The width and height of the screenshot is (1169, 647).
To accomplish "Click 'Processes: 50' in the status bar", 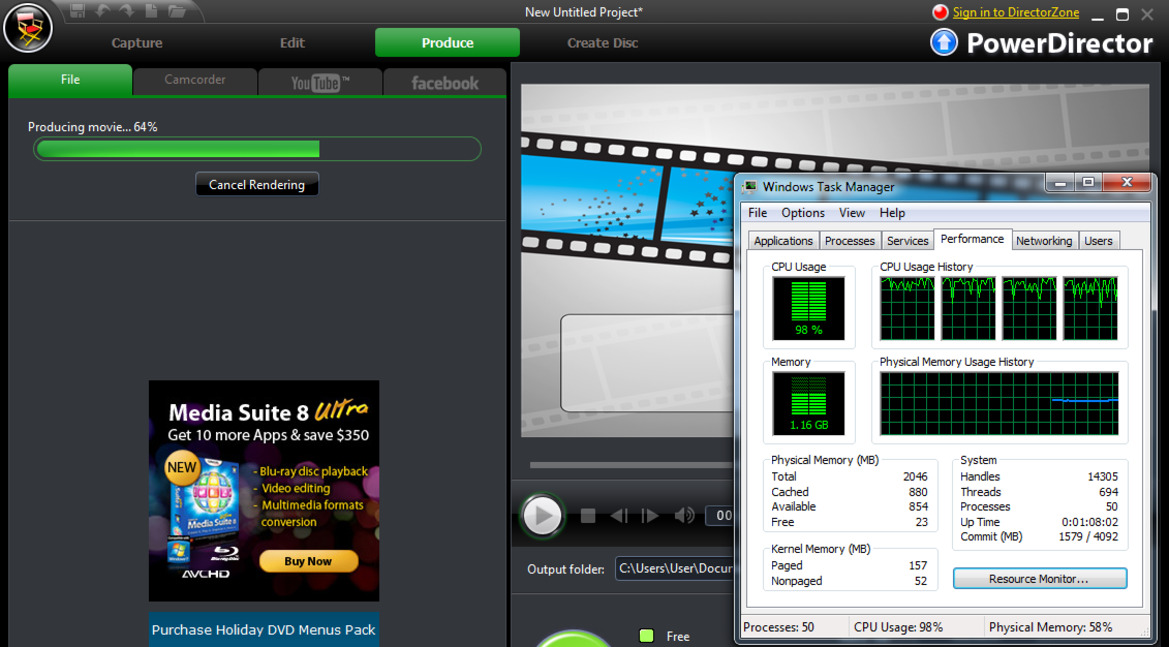I will (778, 627).
